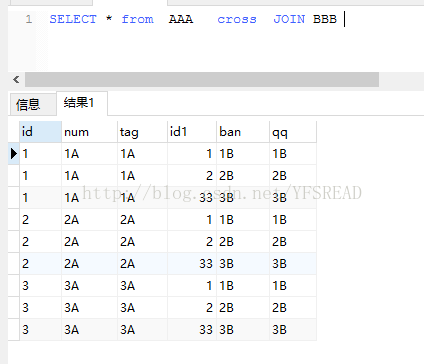Click the id column header
The image size is (424, 364).
coord(40,132)
